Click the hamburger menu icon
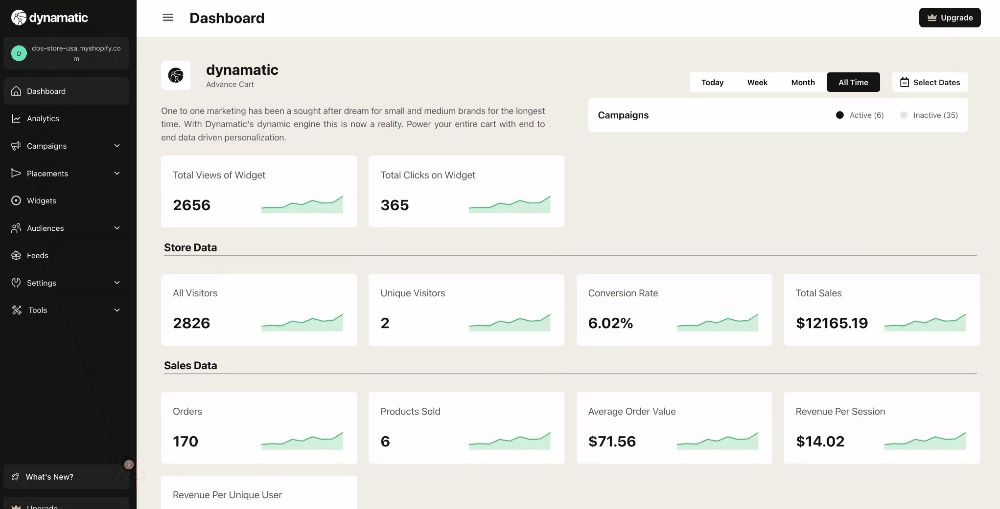The height and width of the screenshot is (509, 1000). coord(168,18)
